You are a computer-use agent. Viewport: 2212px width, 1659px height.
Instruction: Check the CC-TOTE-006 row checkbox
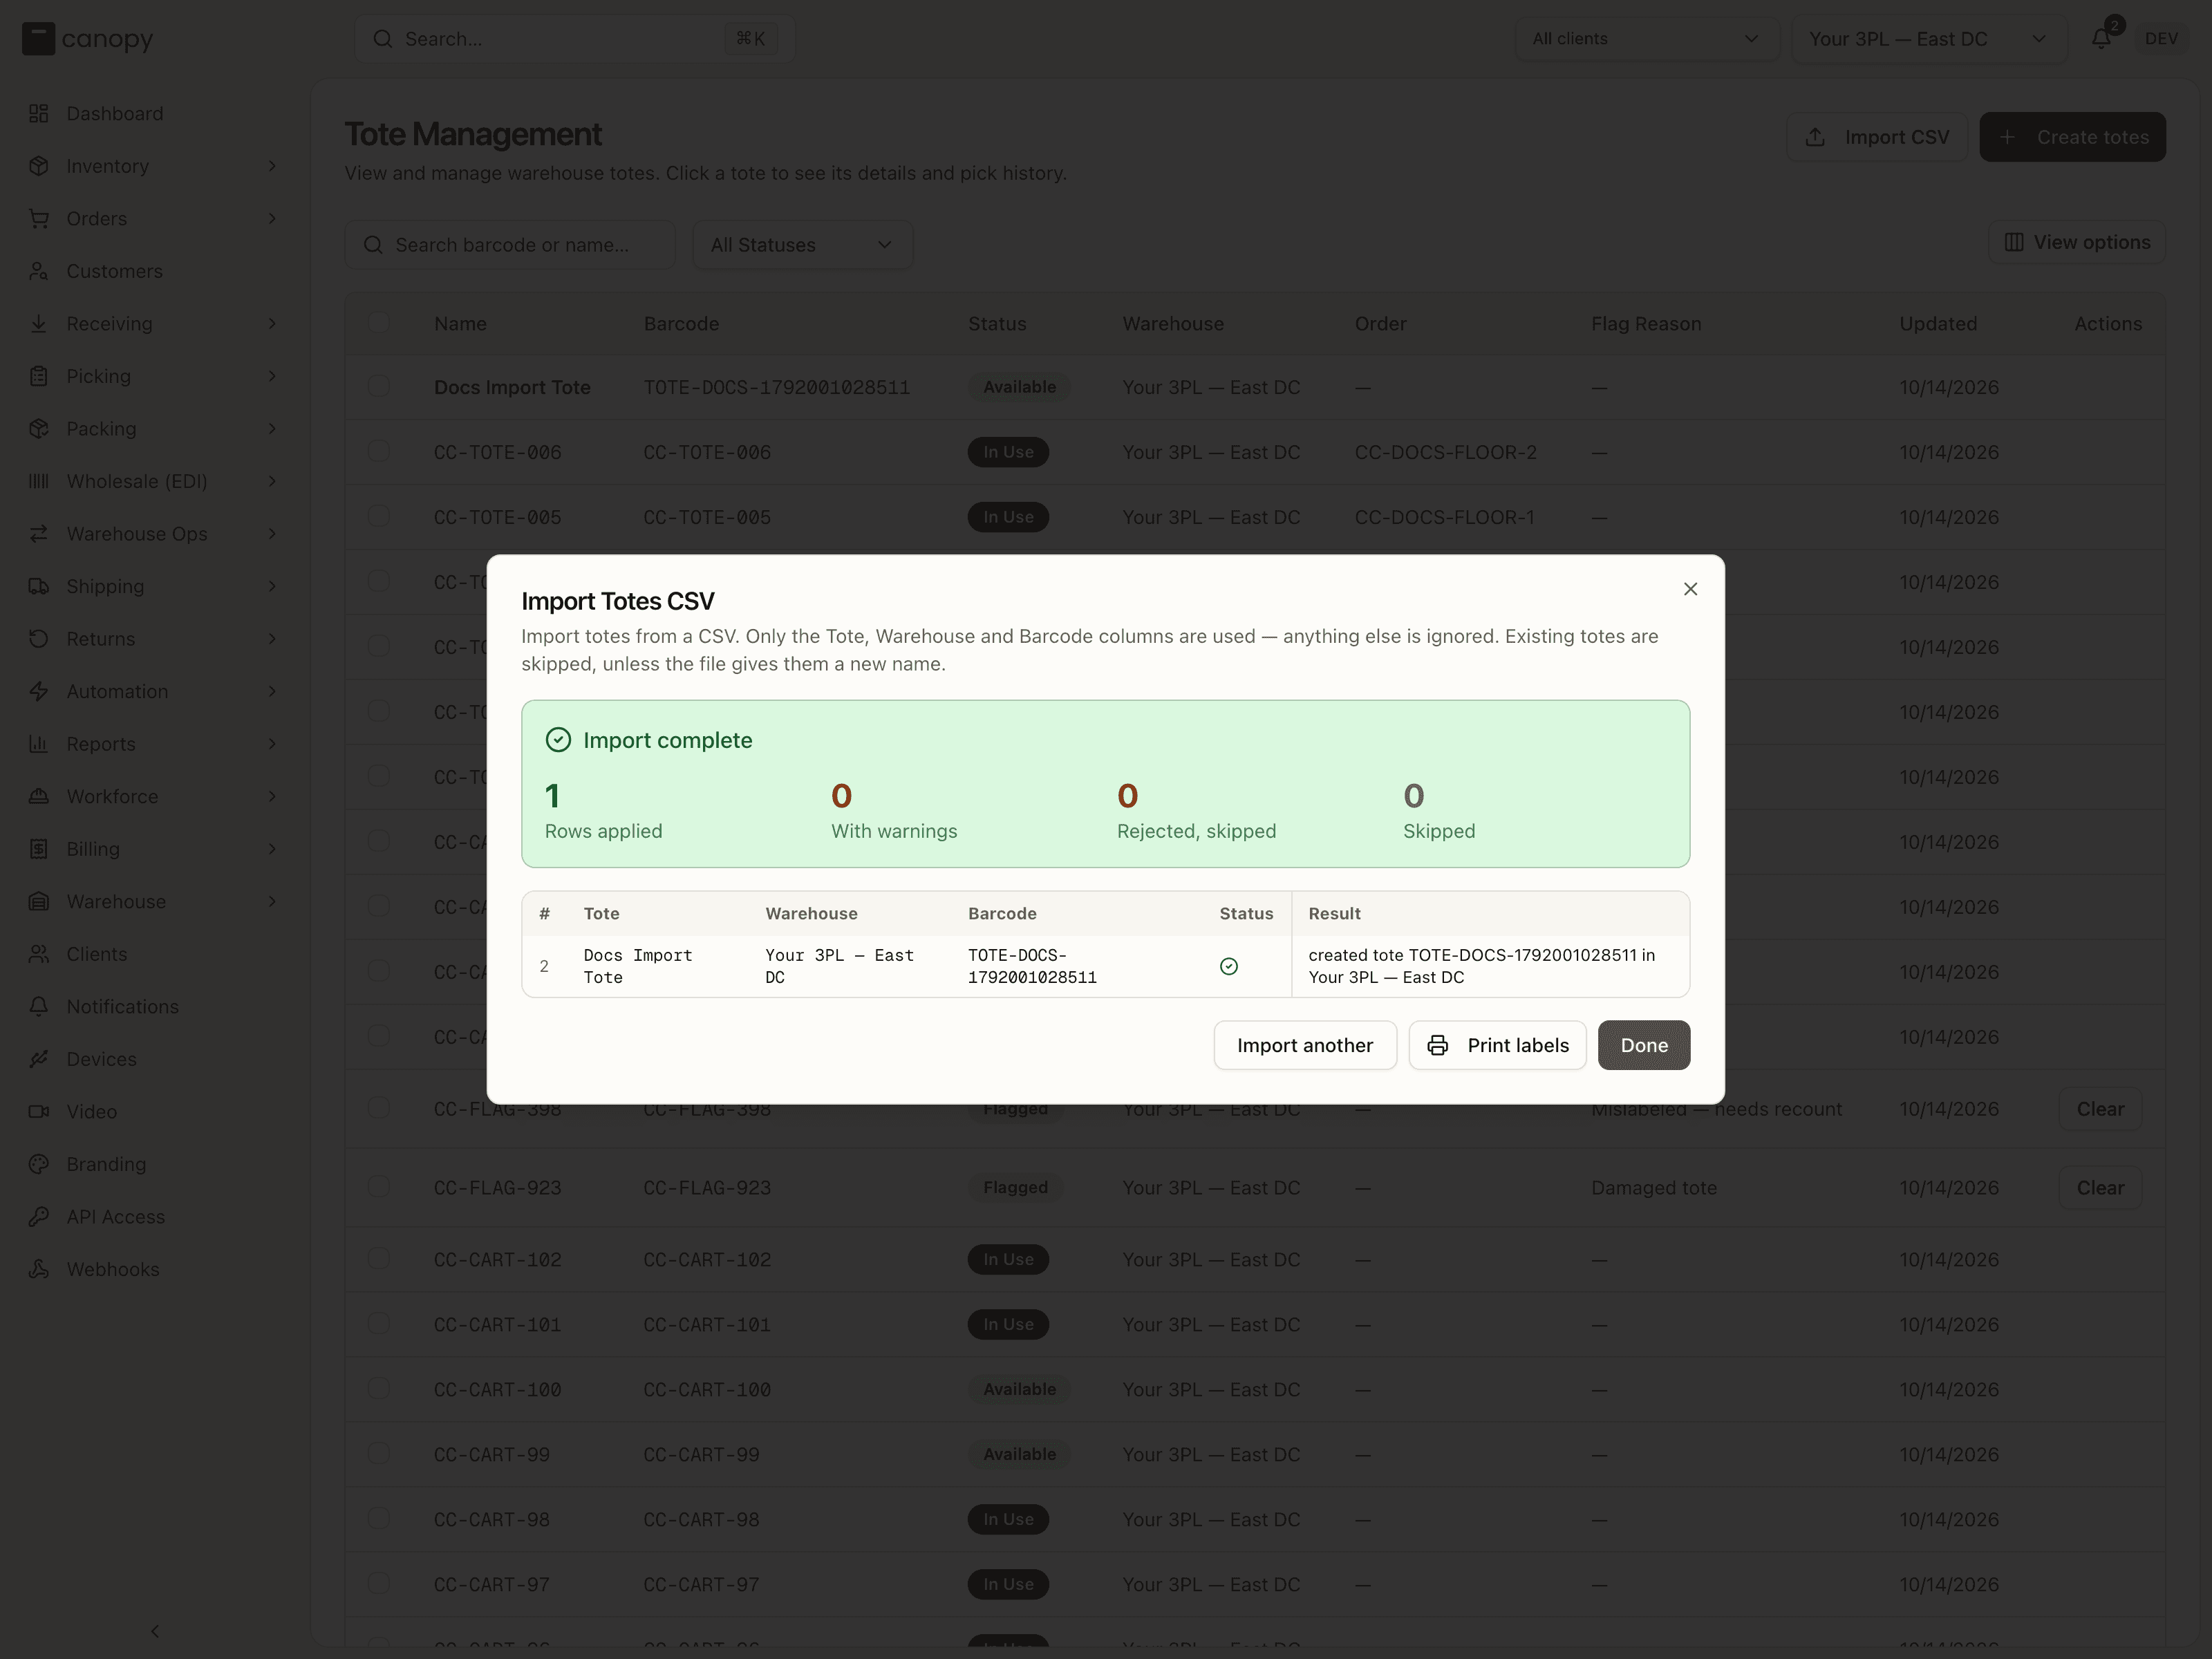(x=379, y=451)
